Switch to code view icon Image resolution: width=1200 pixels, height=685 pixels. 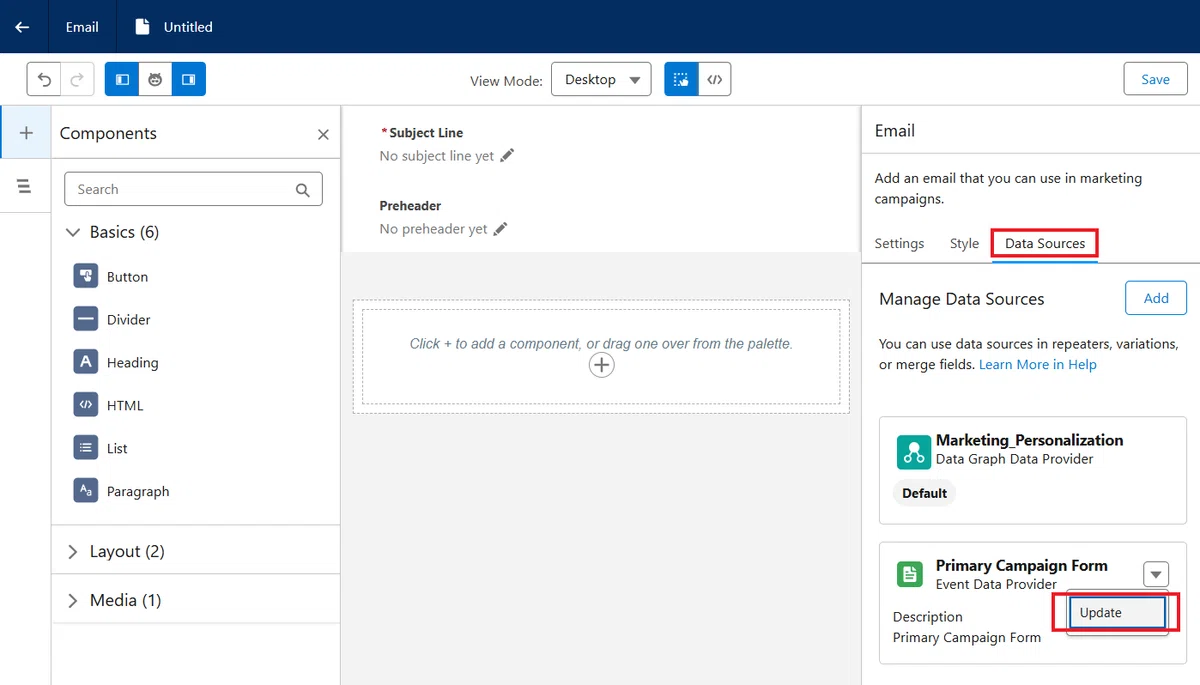(714, 79)
